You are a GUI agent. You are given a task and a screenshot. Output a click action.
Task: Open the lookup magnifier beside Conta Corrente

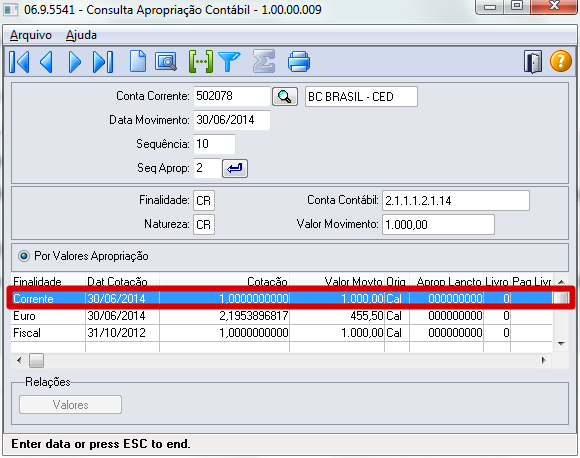tap(285, 97)
